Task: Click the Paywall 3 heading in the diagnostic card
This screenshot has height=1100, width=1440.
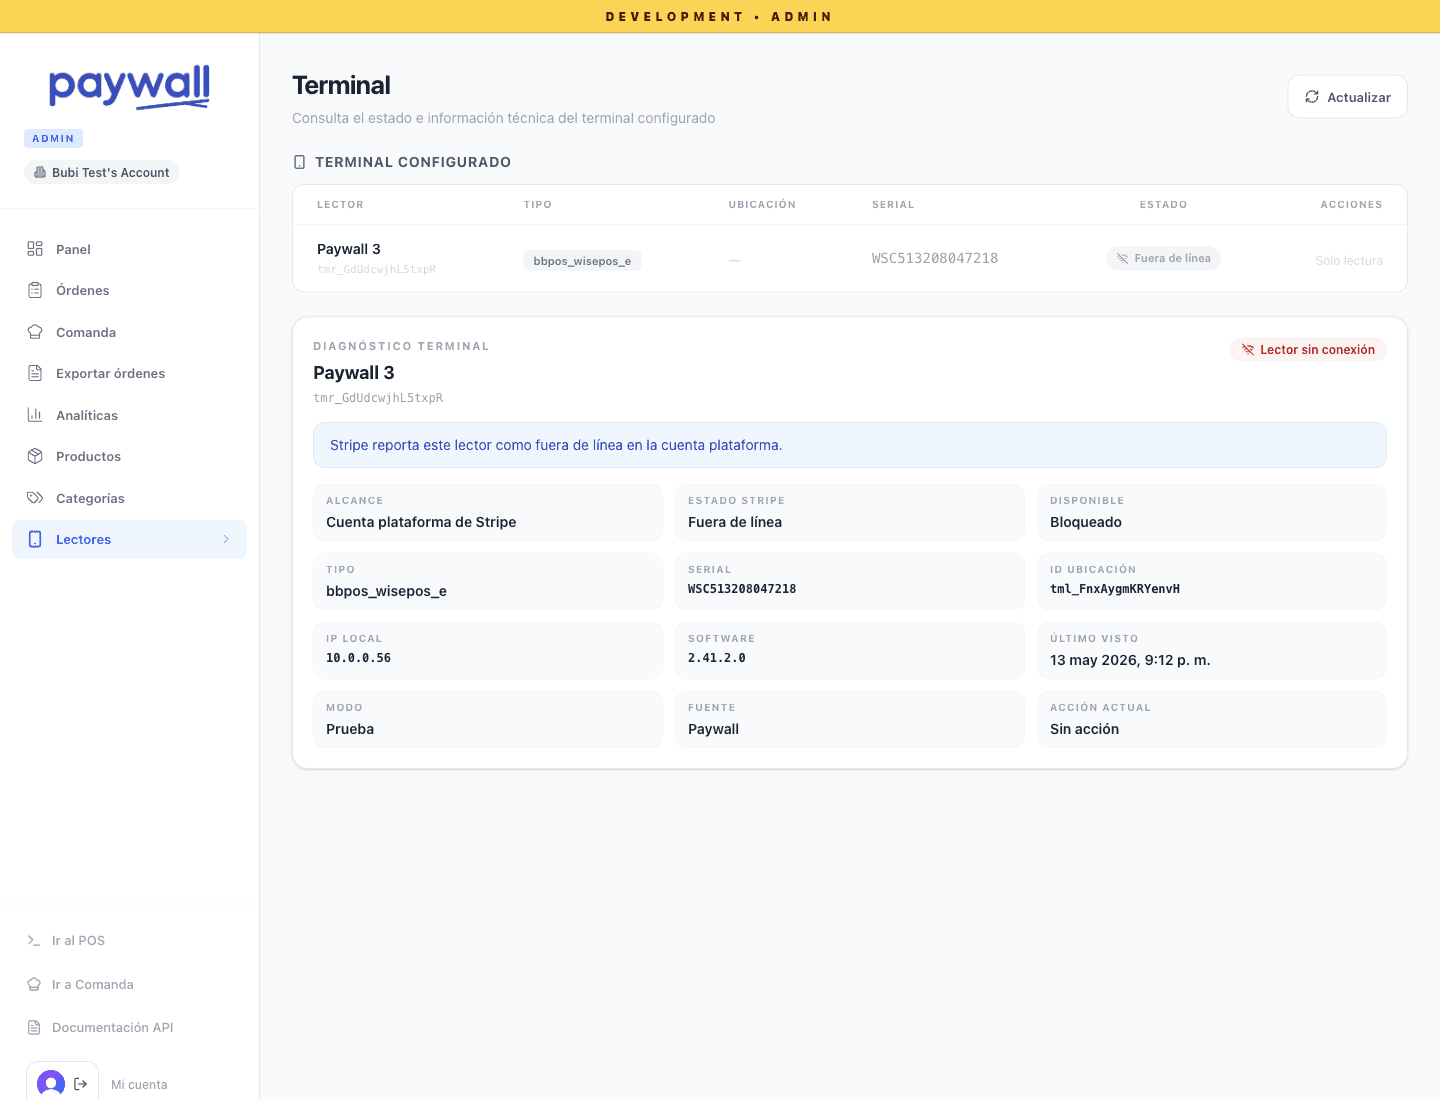Action: pos(354,373)
